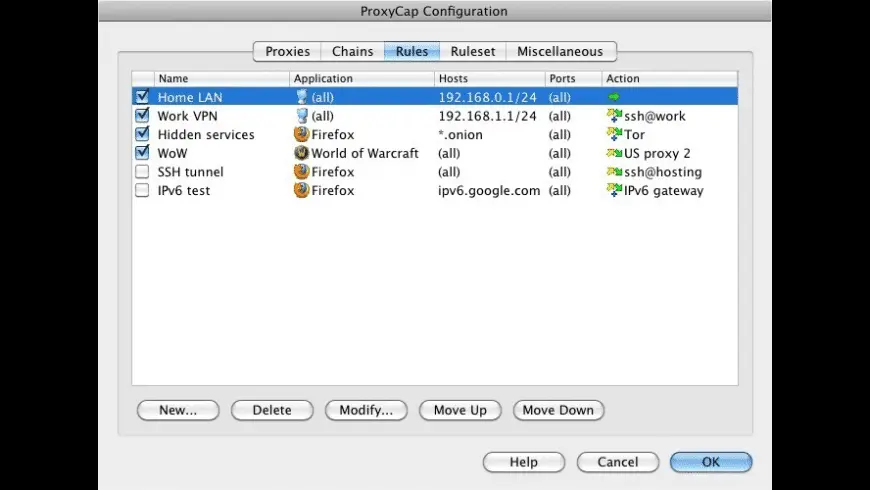Go to the Ruleset tab
870x490 pixels.
(x=473, y=51)
